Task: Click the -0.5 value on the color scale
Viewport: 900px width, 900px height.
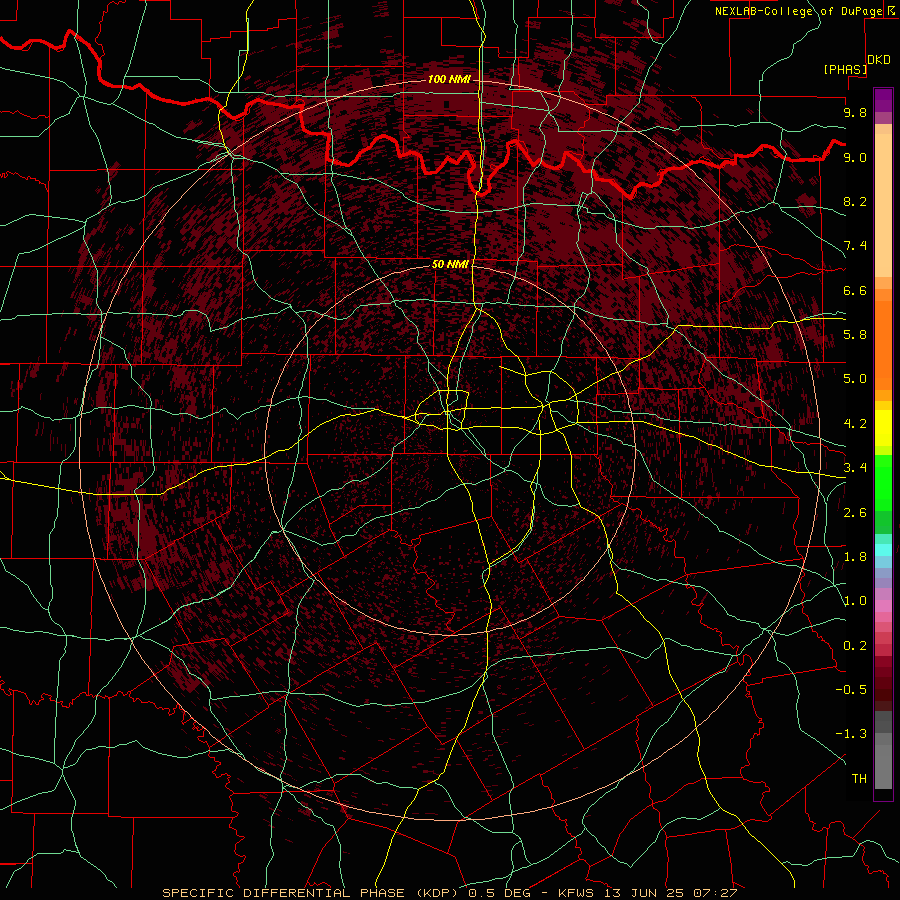Action: [x=851, y=690]
